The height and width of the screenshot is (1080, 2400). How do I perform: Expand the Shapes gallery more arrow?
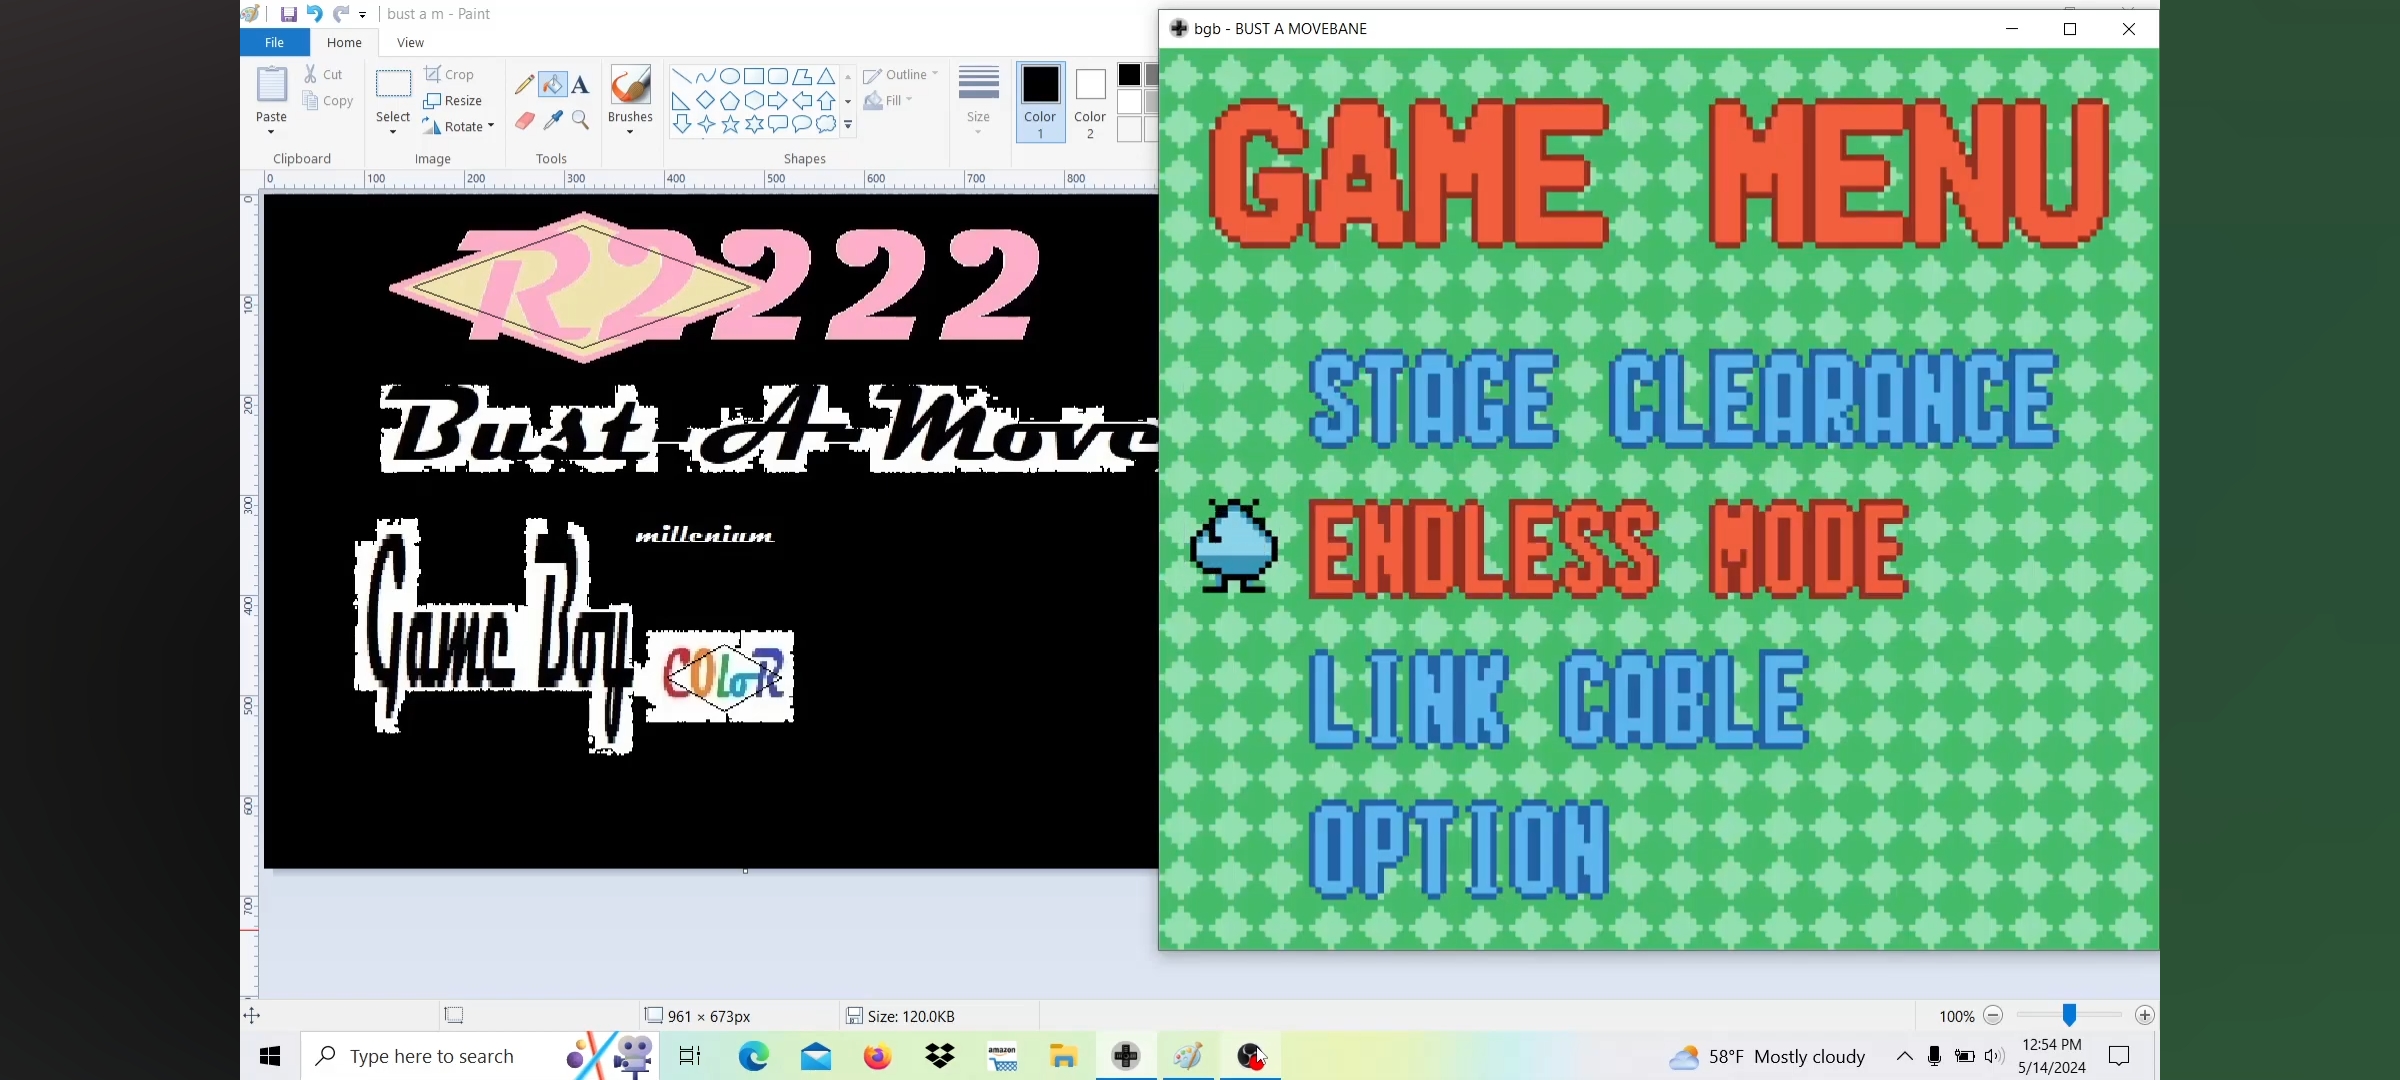pyautogui.click(x=848, y=126)
